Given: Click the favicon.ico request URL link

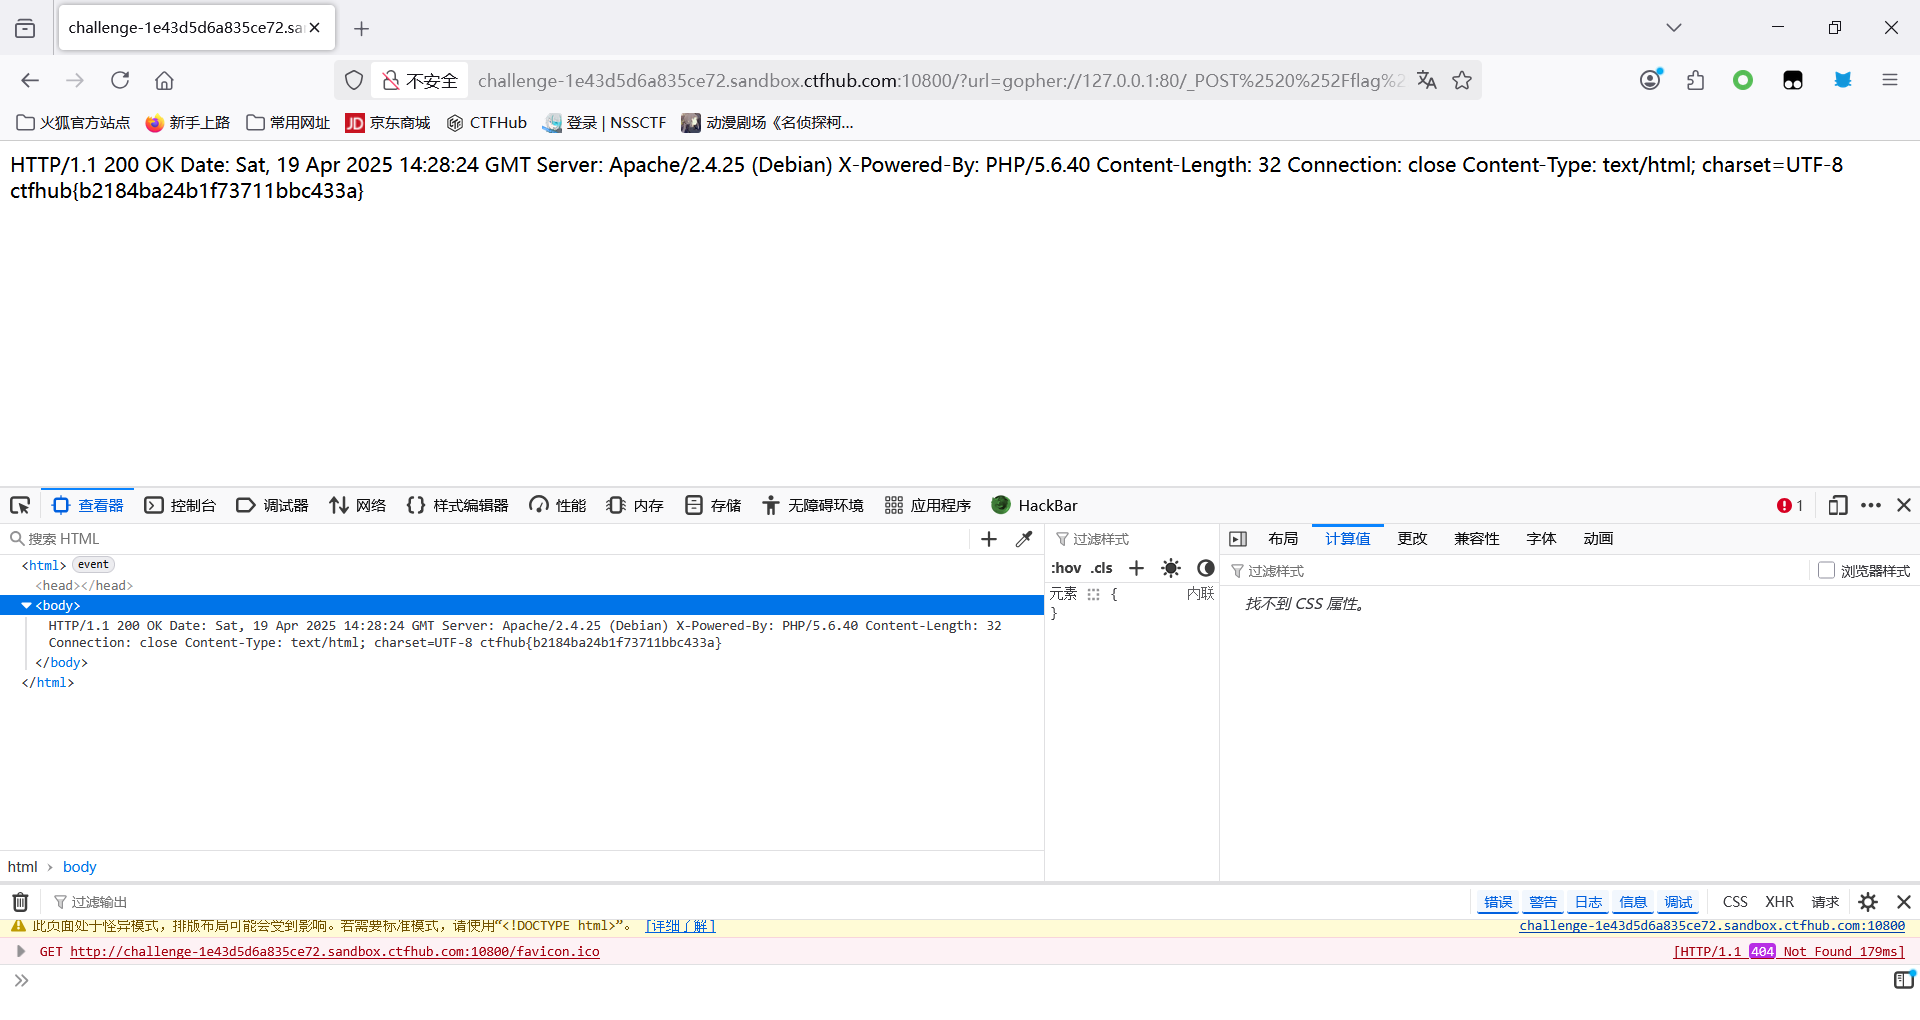Looking at the screenshot, I should pyautogui.click(x=334, y=951).
